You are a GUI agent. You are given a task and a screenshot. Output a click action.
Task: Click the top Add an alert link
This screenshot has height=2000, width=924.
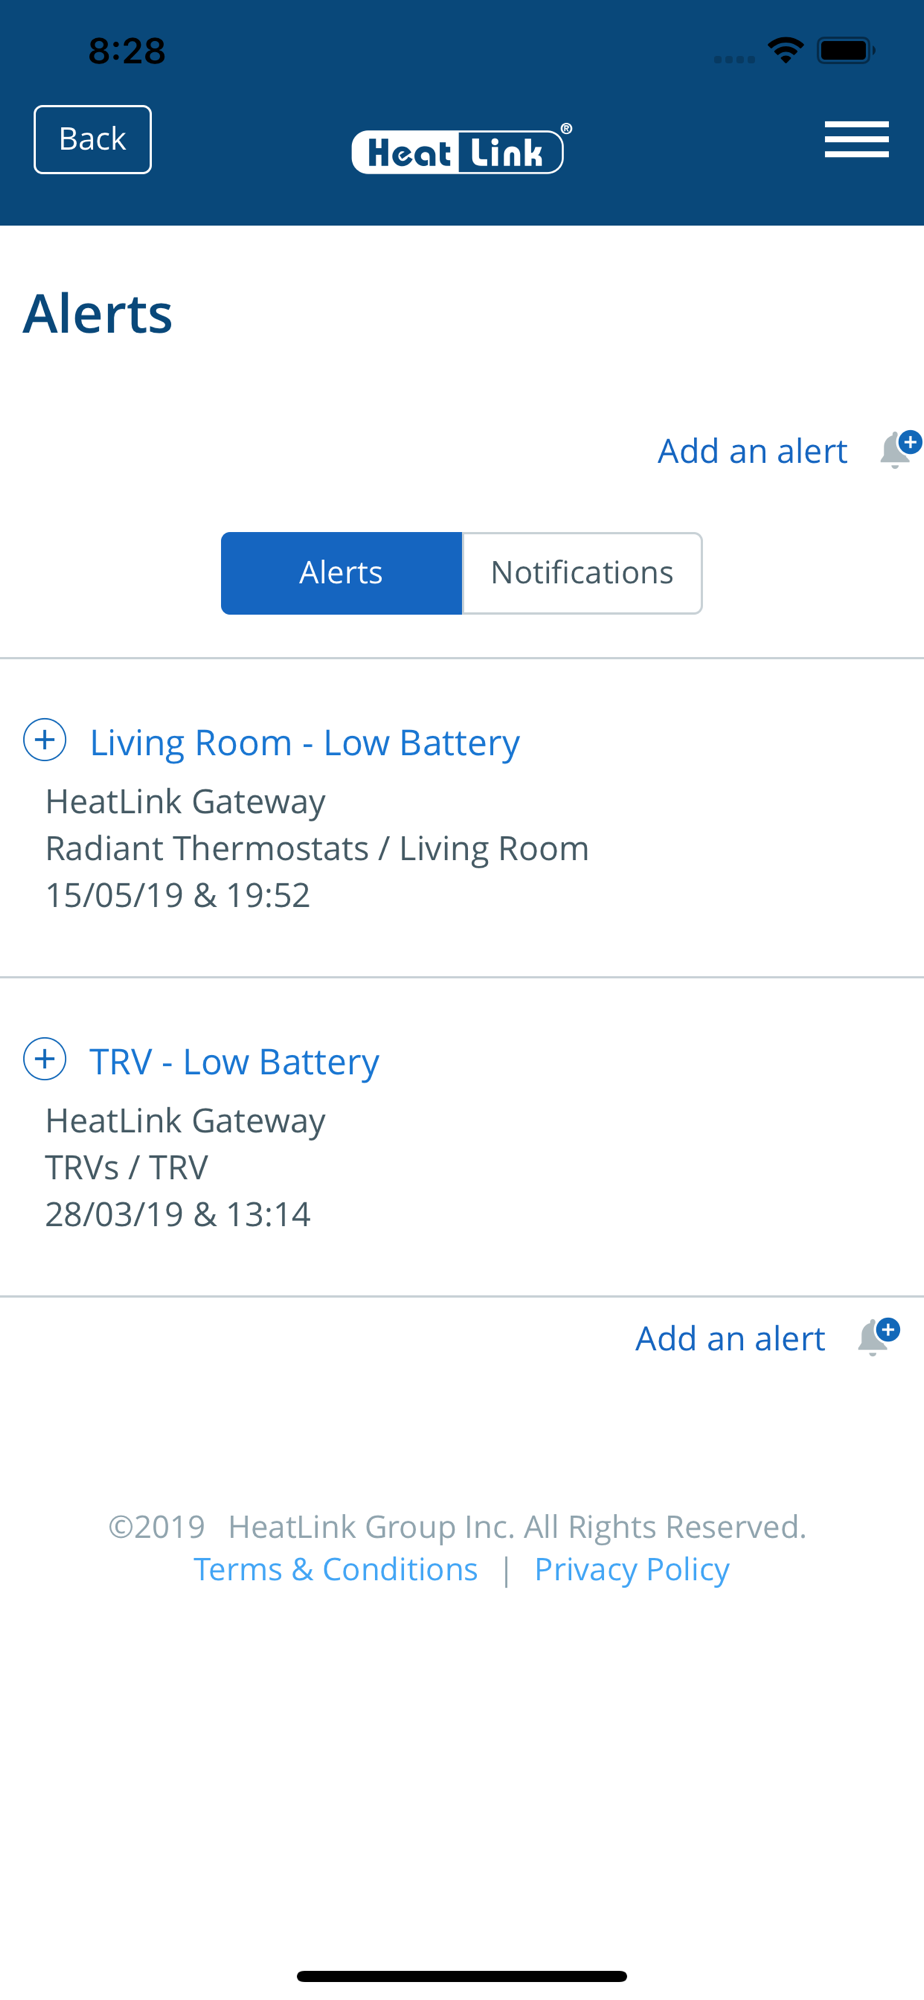coord(752,451)
